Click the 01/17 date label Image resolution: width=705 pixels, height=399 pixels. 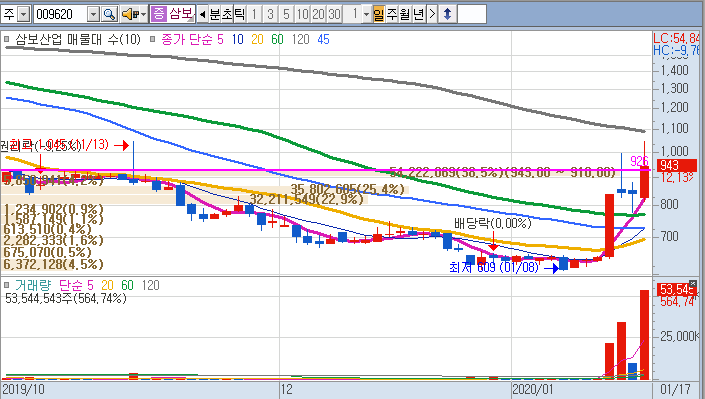pyautogui.click(x=675, y=389)
